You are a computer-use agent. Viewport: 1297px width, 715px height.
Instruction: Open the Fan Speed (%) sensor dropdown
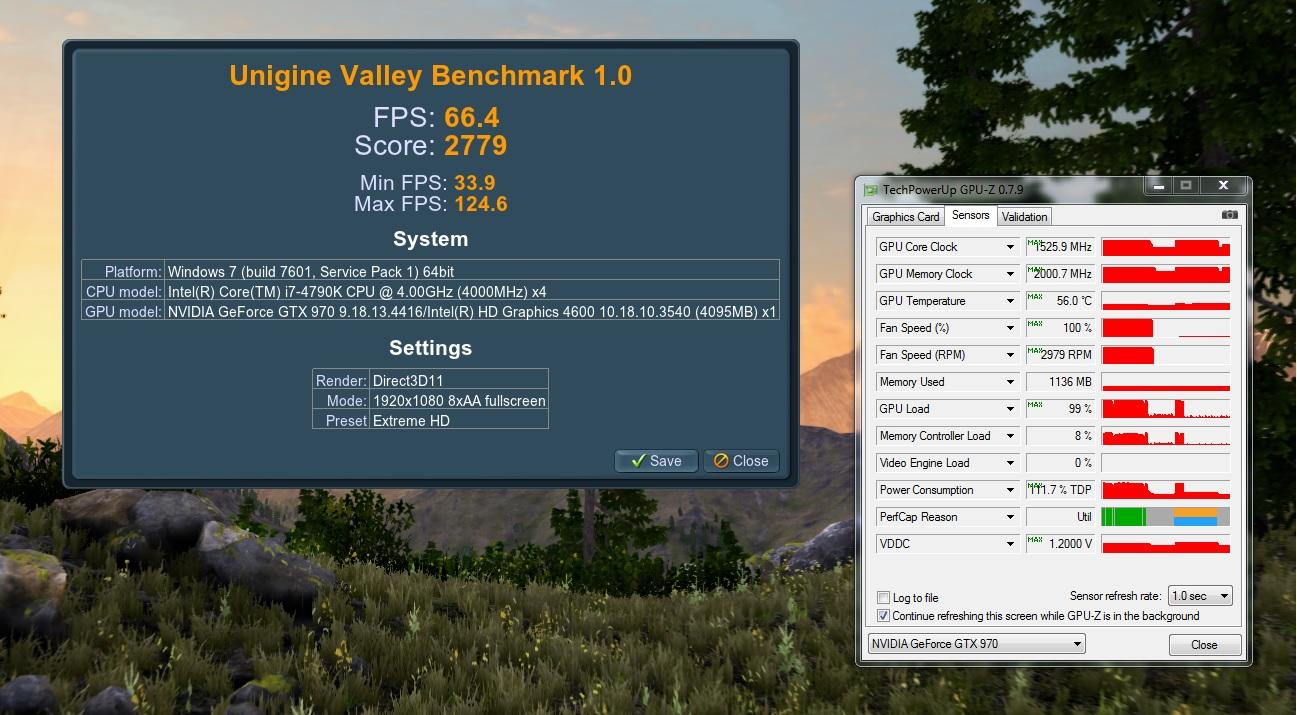pos(1010,328)
